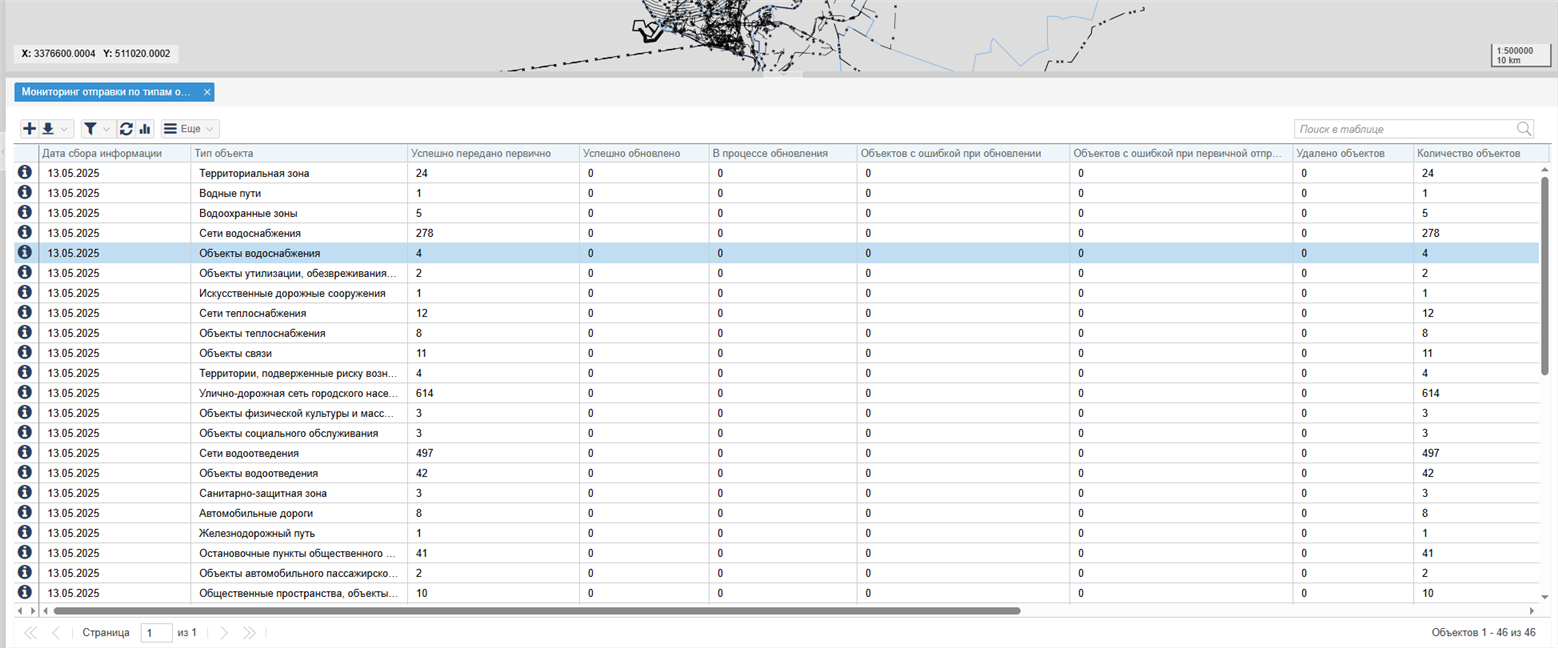Refresh the table with the reload icon
1558x648 pixels.
pos(126,129)
